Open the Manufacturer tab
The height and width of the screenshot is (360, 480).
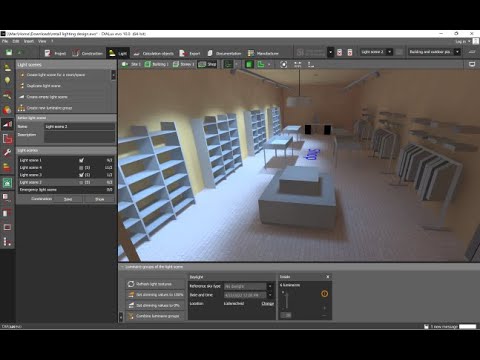point(263,53)
